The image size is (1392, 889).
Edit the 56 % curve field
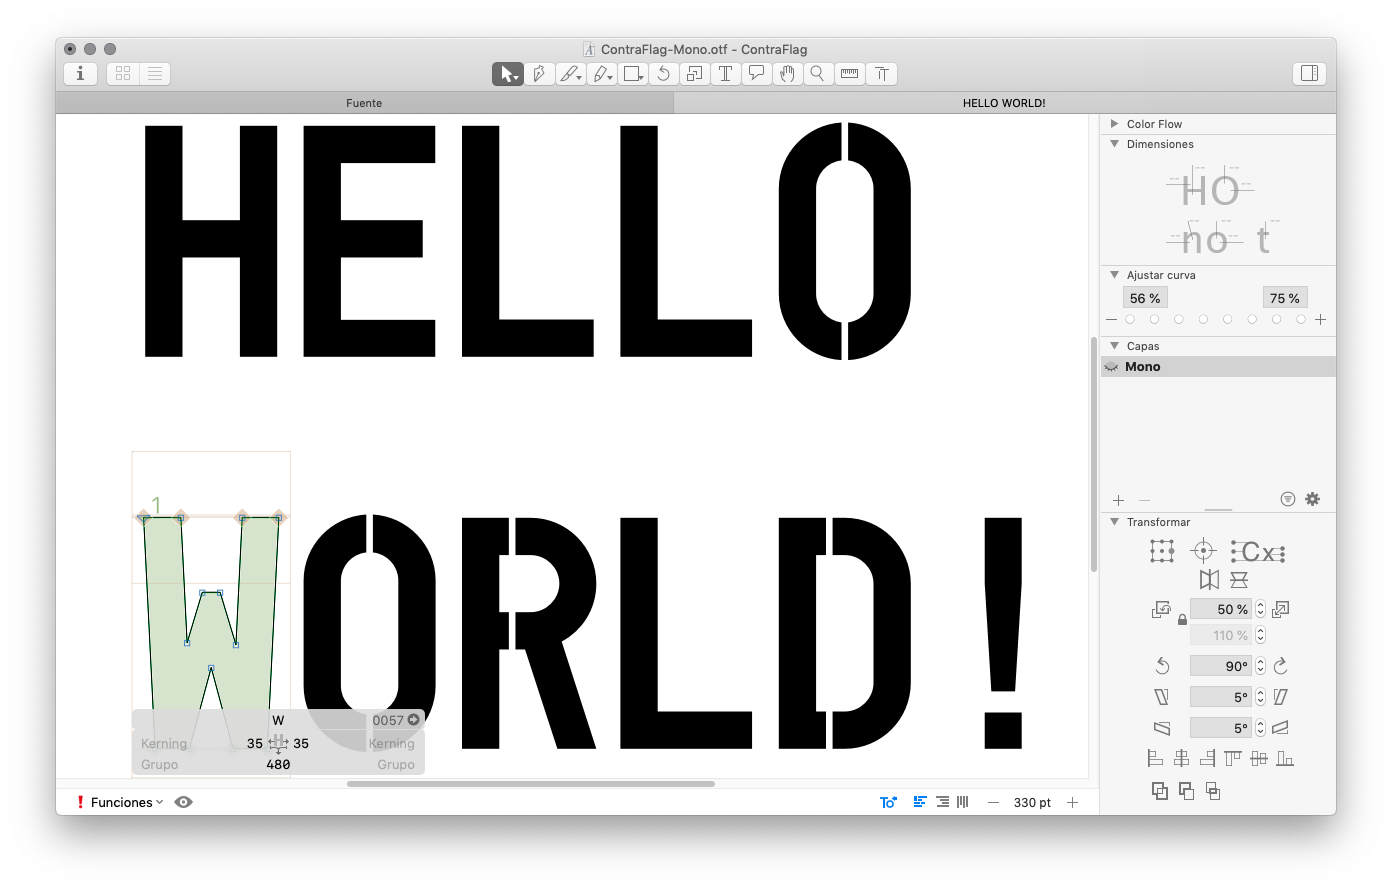[1145, 298]
